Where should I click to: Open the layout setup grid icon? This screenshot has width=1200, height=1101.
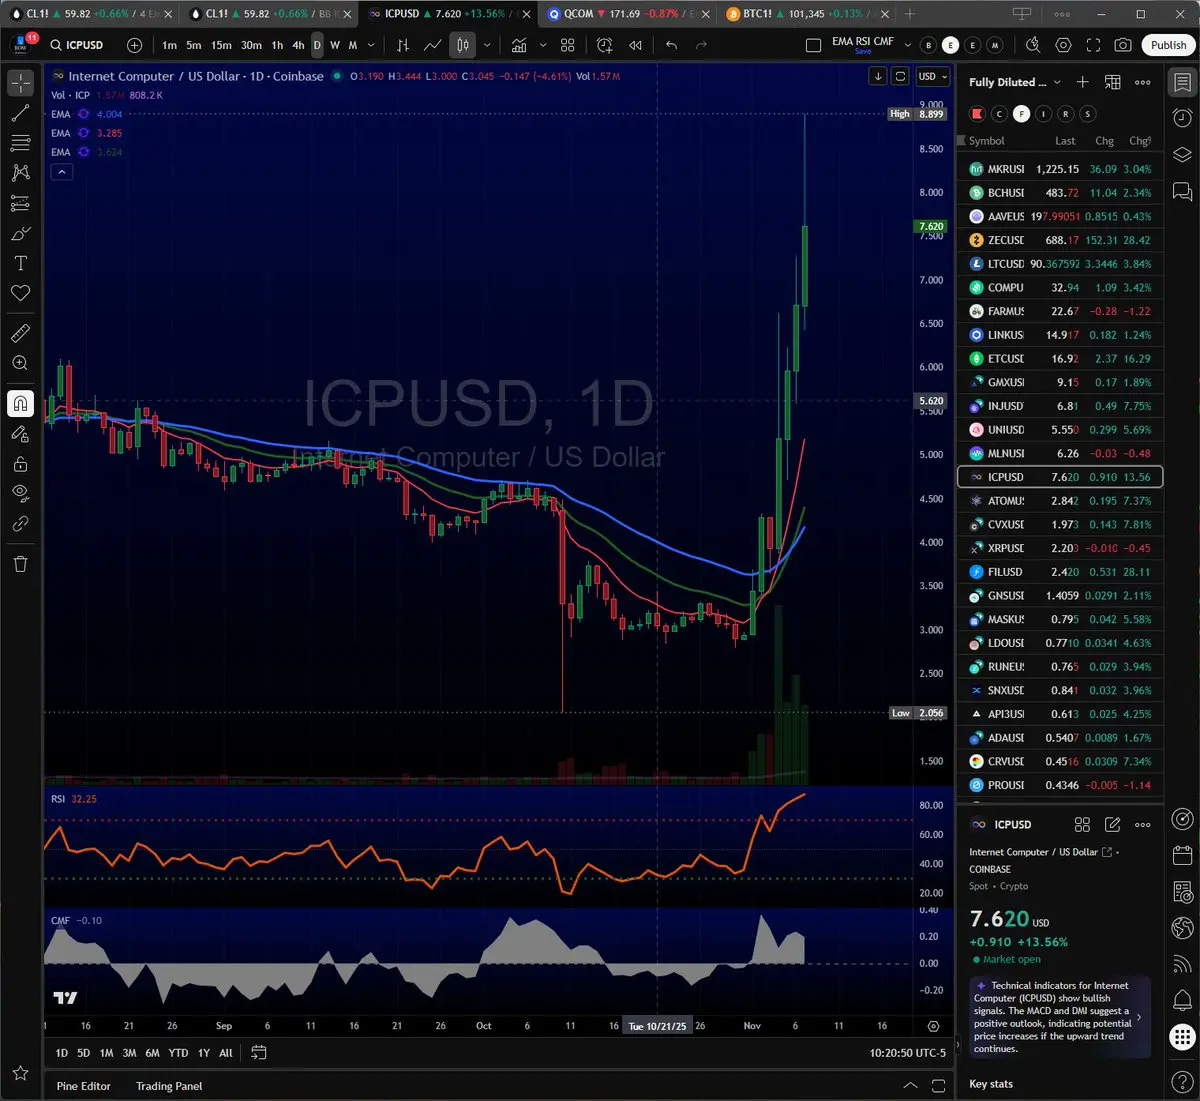point(568,45)
